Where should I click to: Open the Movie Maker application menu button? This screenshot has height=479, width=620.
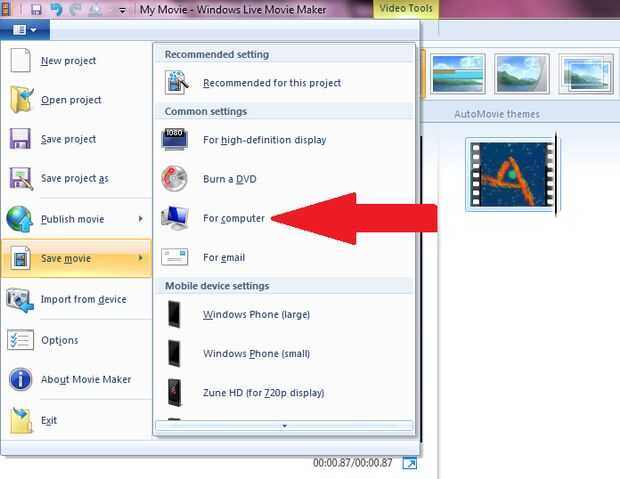pyautogui.click(x=25, y=30)
